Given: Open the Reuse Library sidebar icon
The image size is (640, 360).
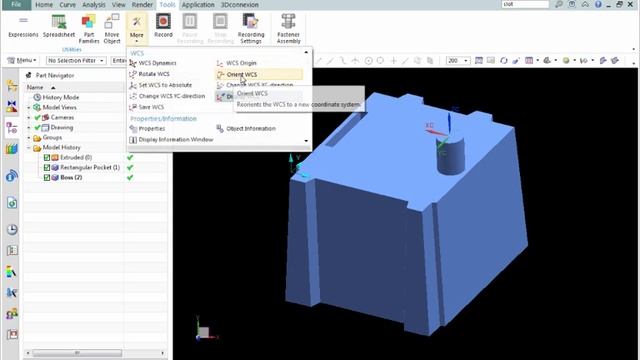Looking at the screenshot, I should click(x=11, y=149).
